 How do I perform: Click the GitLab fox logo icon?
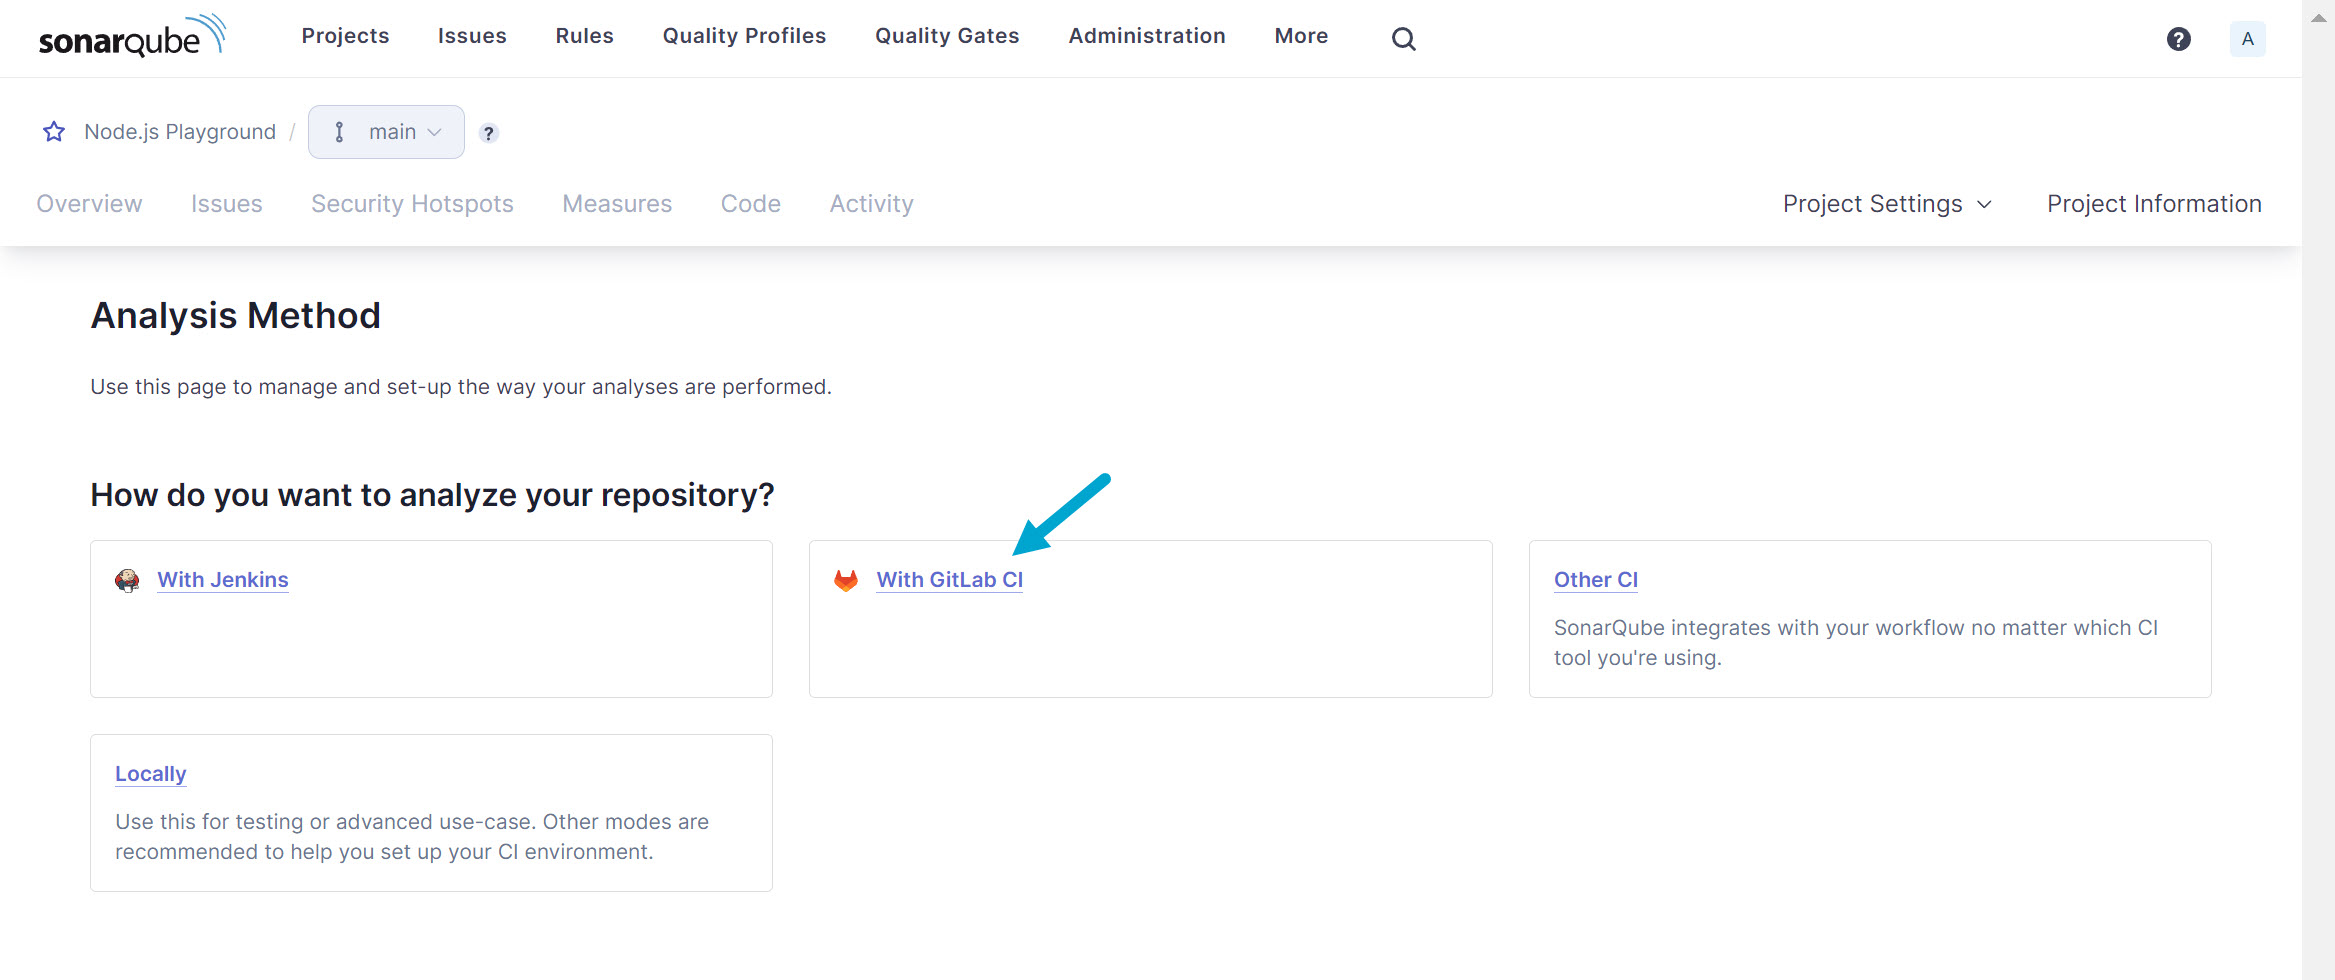[846, 581]
